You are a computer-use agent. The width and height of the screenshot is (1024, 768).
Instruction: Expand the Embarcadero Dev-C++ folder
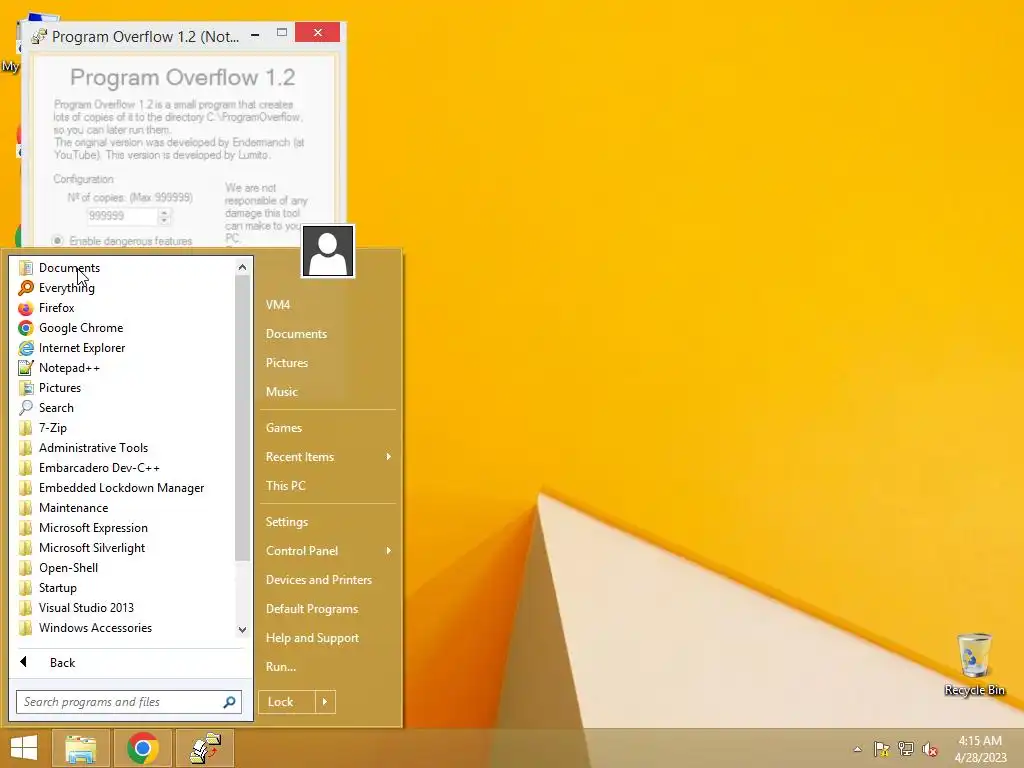coord(99,468)
